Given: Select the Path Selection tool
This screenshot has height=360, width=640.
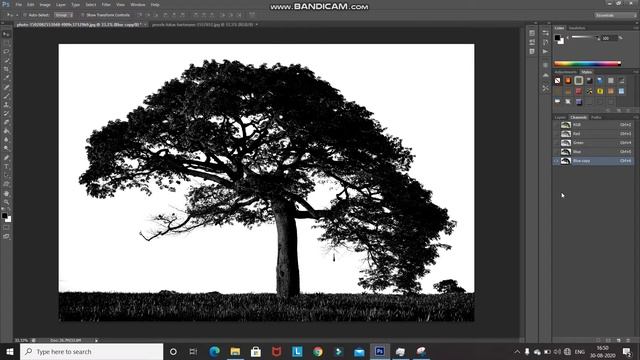Looking at the screenshot, I should (6, 176).
